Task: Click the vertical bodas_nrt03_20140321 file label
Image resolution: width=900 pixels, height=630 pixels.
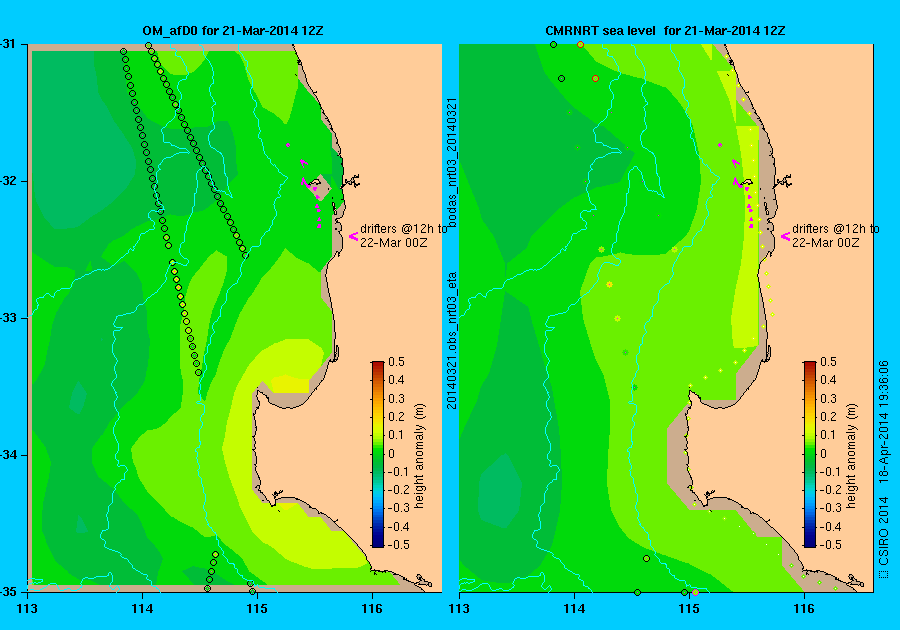Action: (452, 163)
